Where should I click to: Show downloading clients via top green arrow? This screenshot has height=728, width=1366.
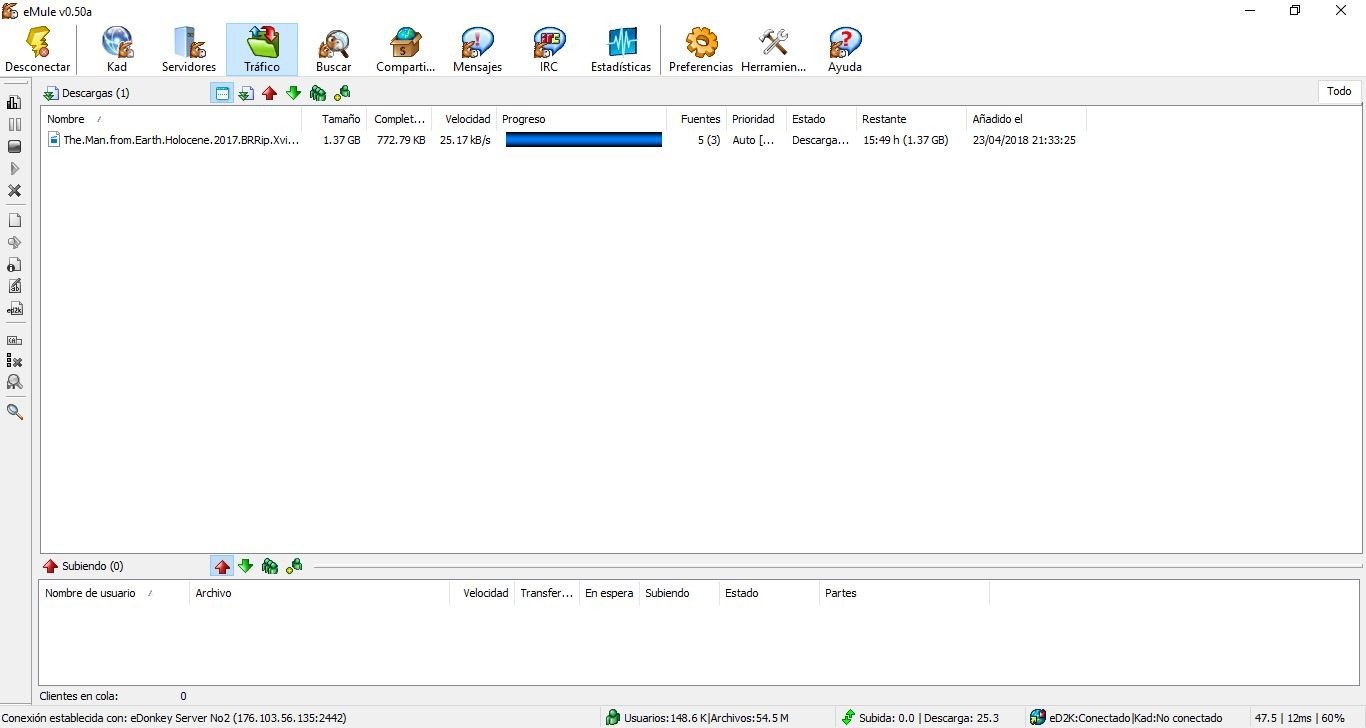point(293,93)
